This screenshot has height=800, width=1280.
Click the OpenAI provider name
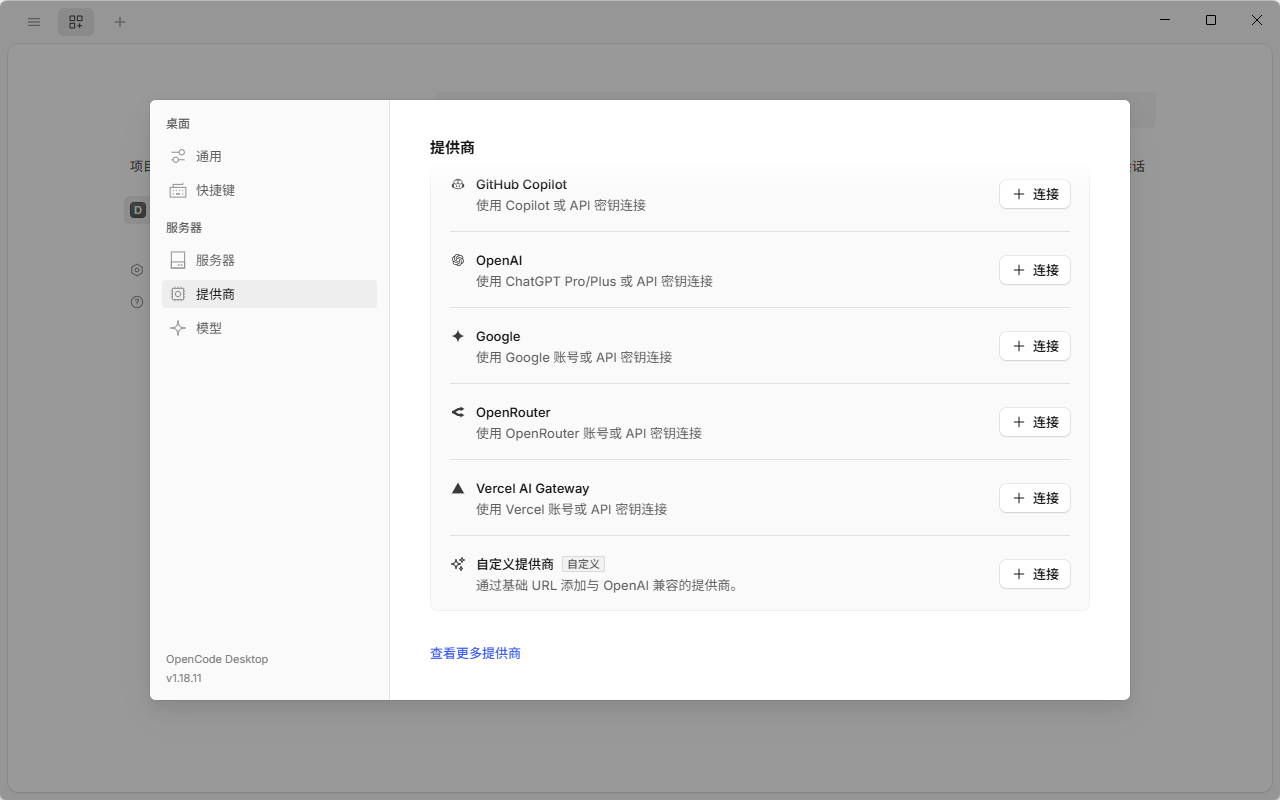499,260
